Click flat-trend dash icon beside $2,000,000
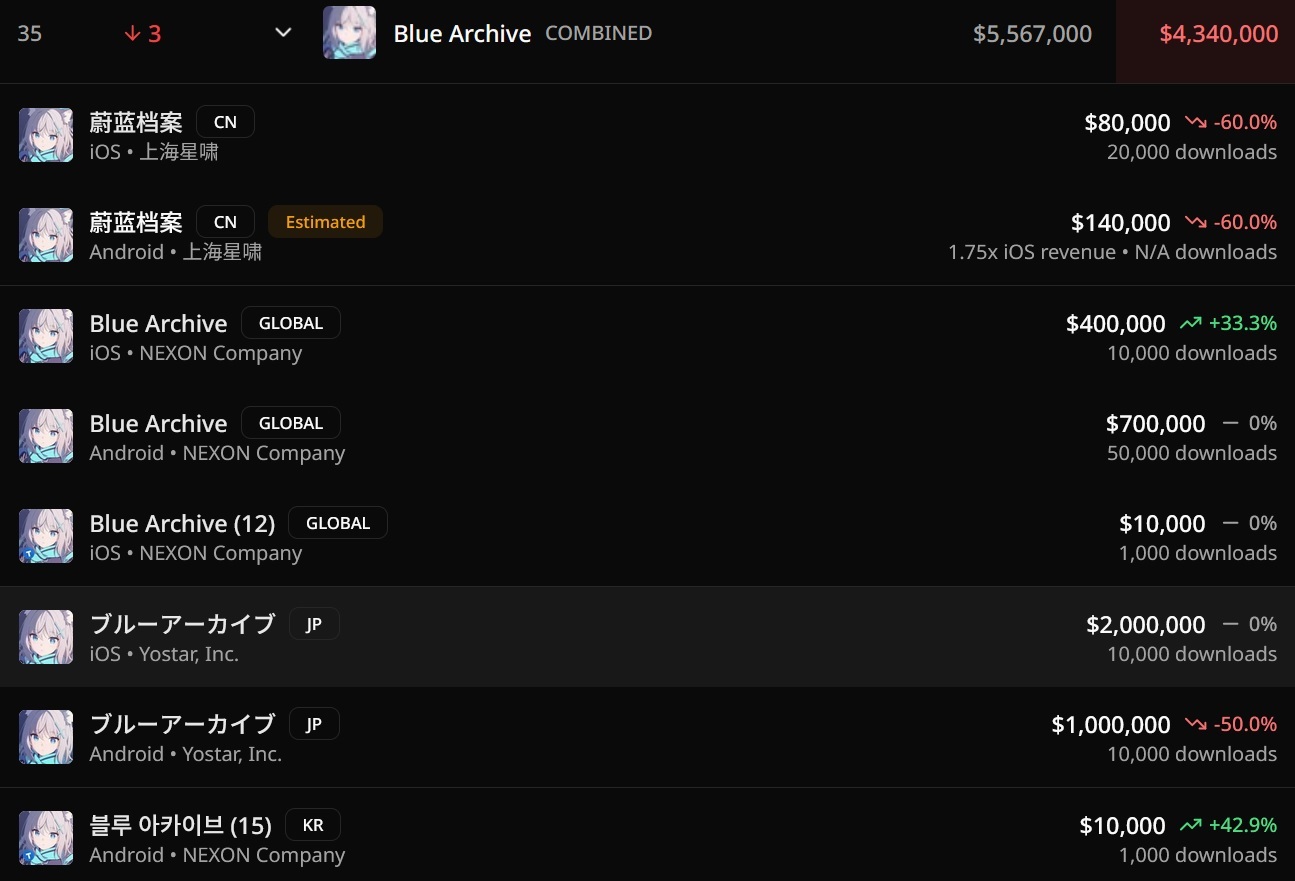Screen dimensions: 1295x881 1231,624
